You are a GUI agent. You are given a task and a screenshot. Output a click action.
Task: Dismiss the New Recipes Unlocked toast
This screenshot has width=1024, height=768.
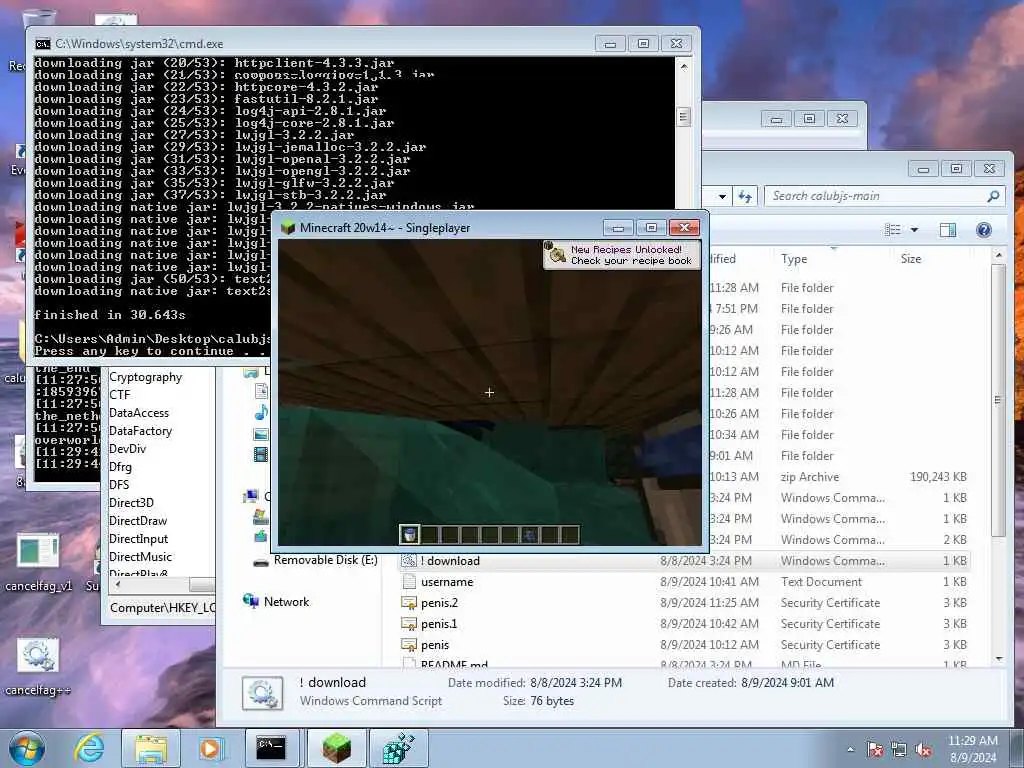(622, 255)
